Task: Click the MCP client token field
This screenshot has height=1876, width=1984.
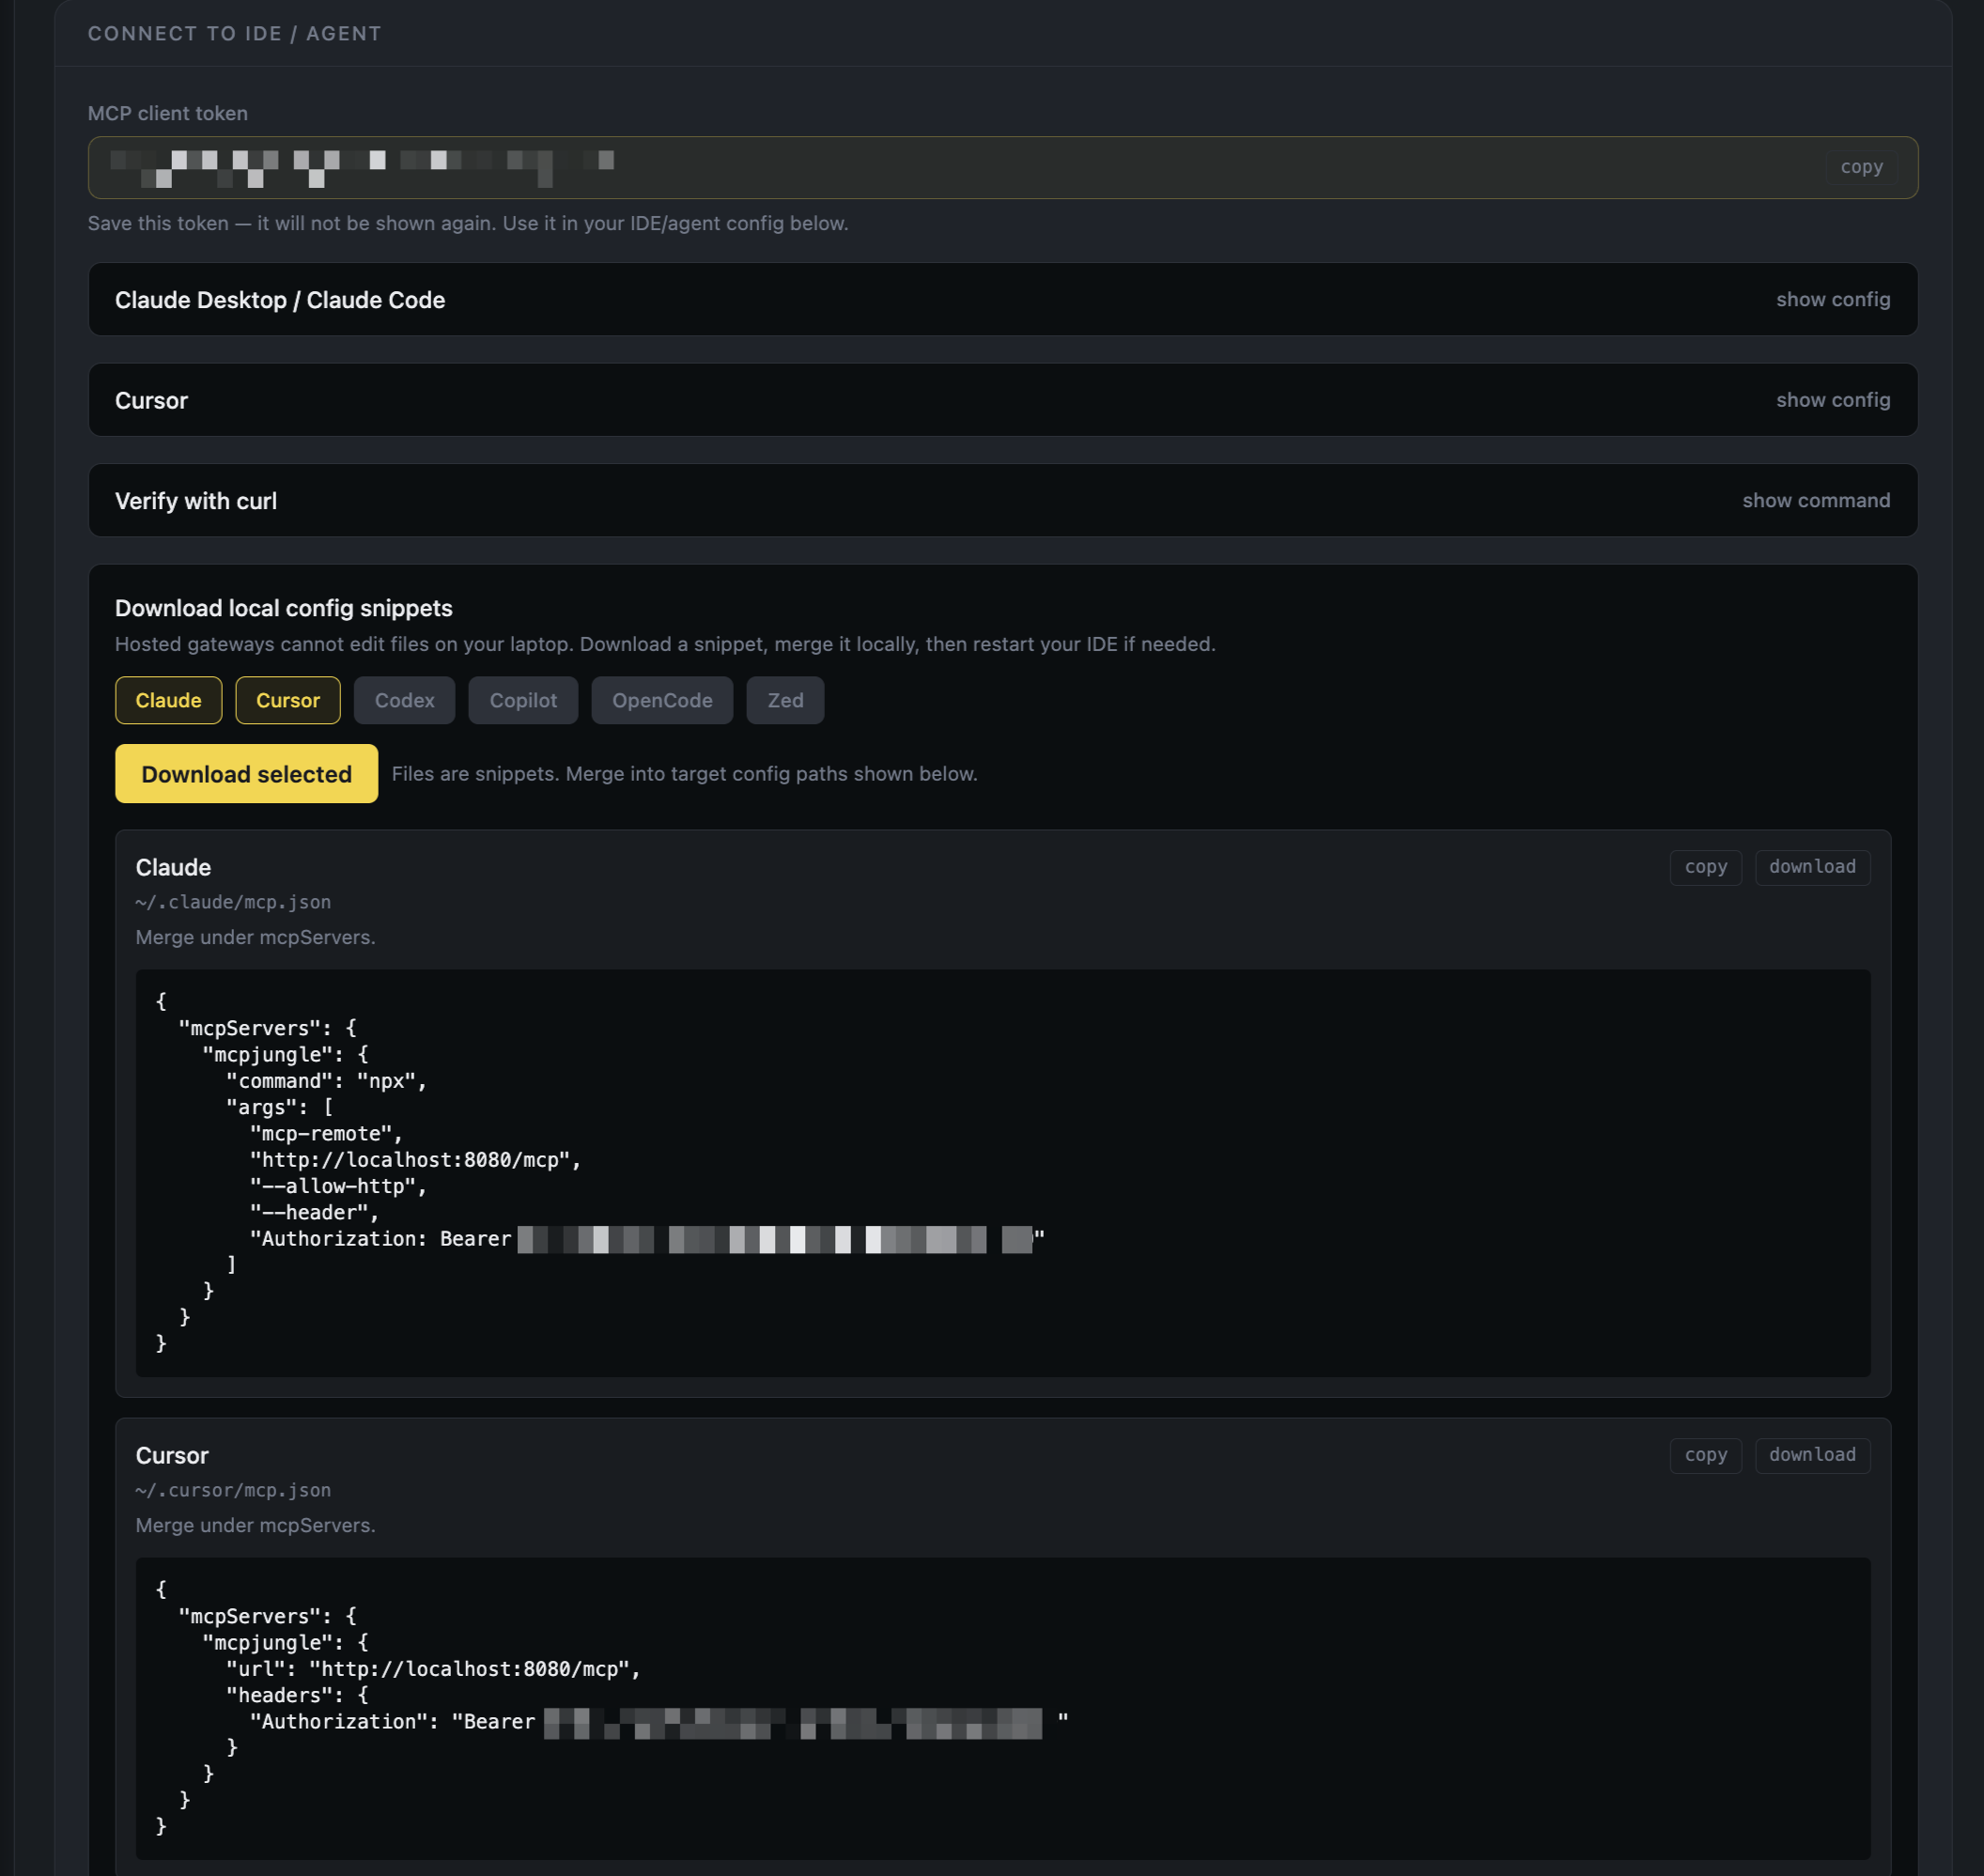Action: 1002,167
